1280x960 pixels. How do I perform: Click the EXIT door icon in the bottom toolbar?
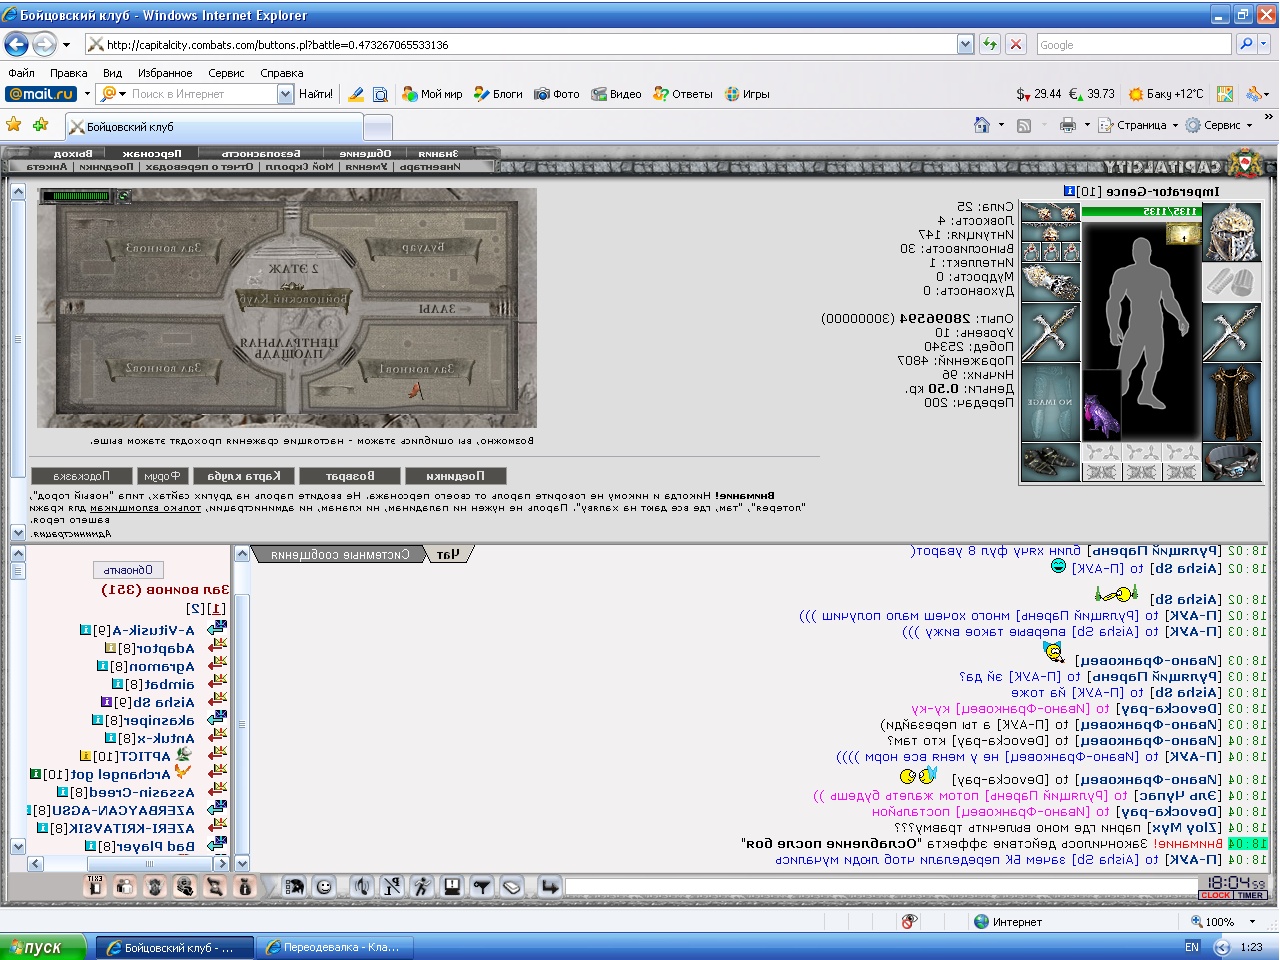point(95,885)
